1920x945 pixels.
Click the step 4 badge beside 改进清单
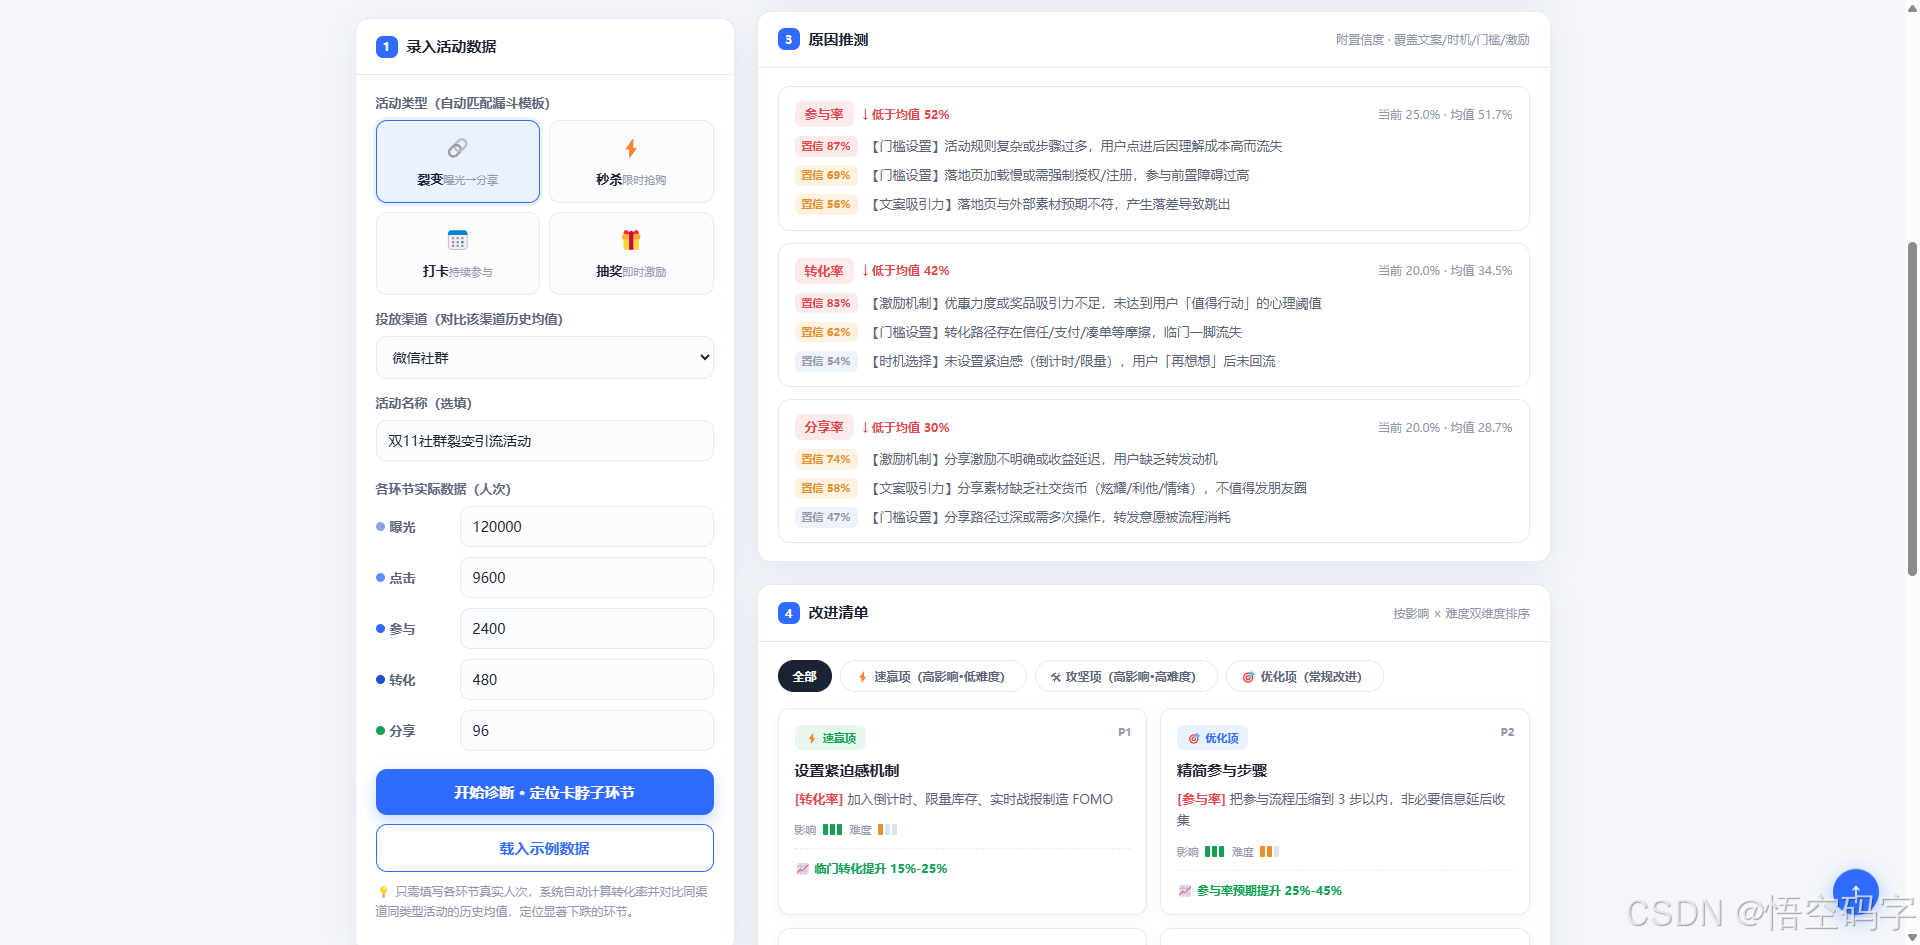click(789, 613)
